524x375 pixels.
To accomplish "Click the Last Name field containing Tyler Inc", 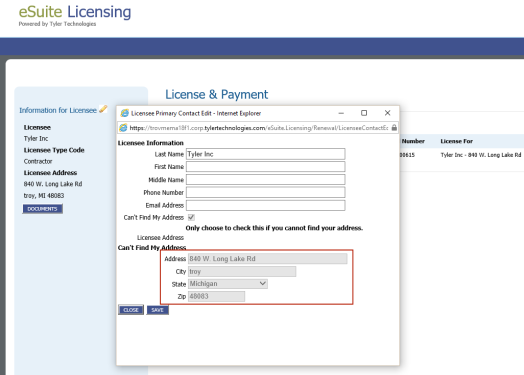I will 266,154.
